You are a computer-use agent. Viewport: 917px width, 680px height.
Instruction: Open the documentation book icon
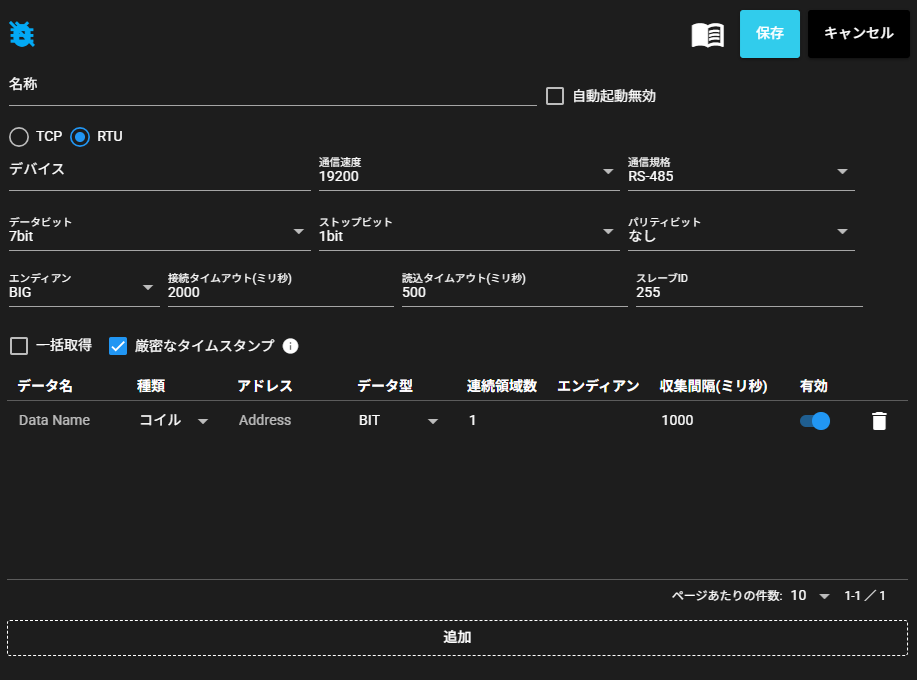707,35
